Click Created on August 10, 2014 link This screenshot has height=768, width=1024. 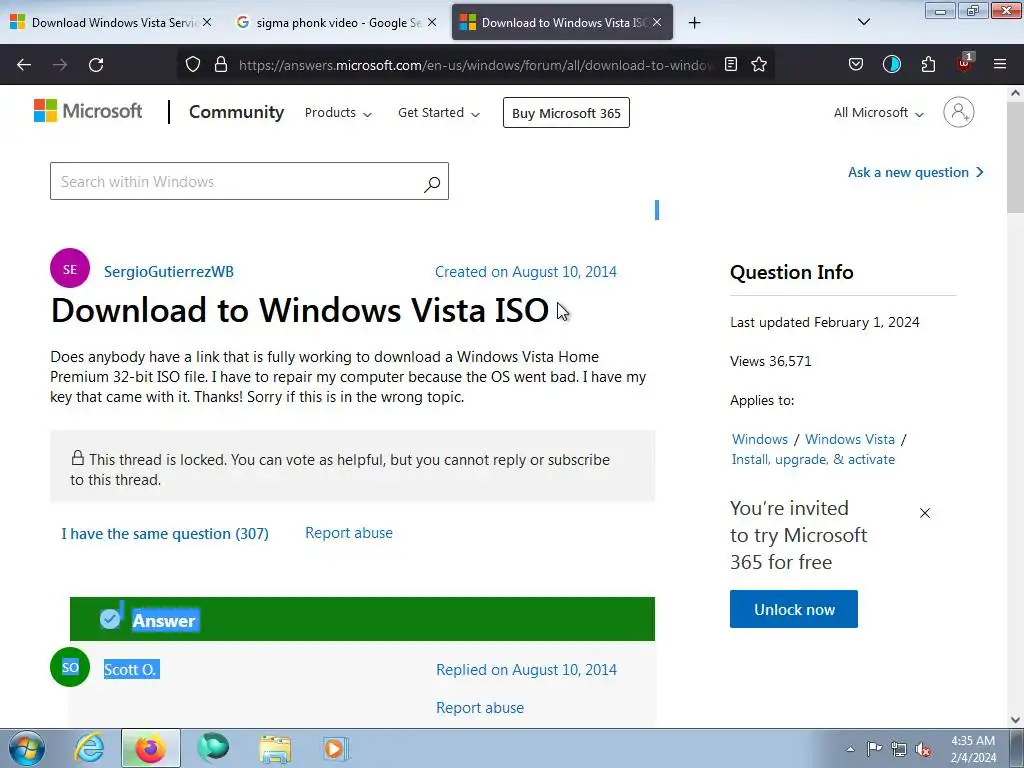pyautogui.click(x=526, y=272)
